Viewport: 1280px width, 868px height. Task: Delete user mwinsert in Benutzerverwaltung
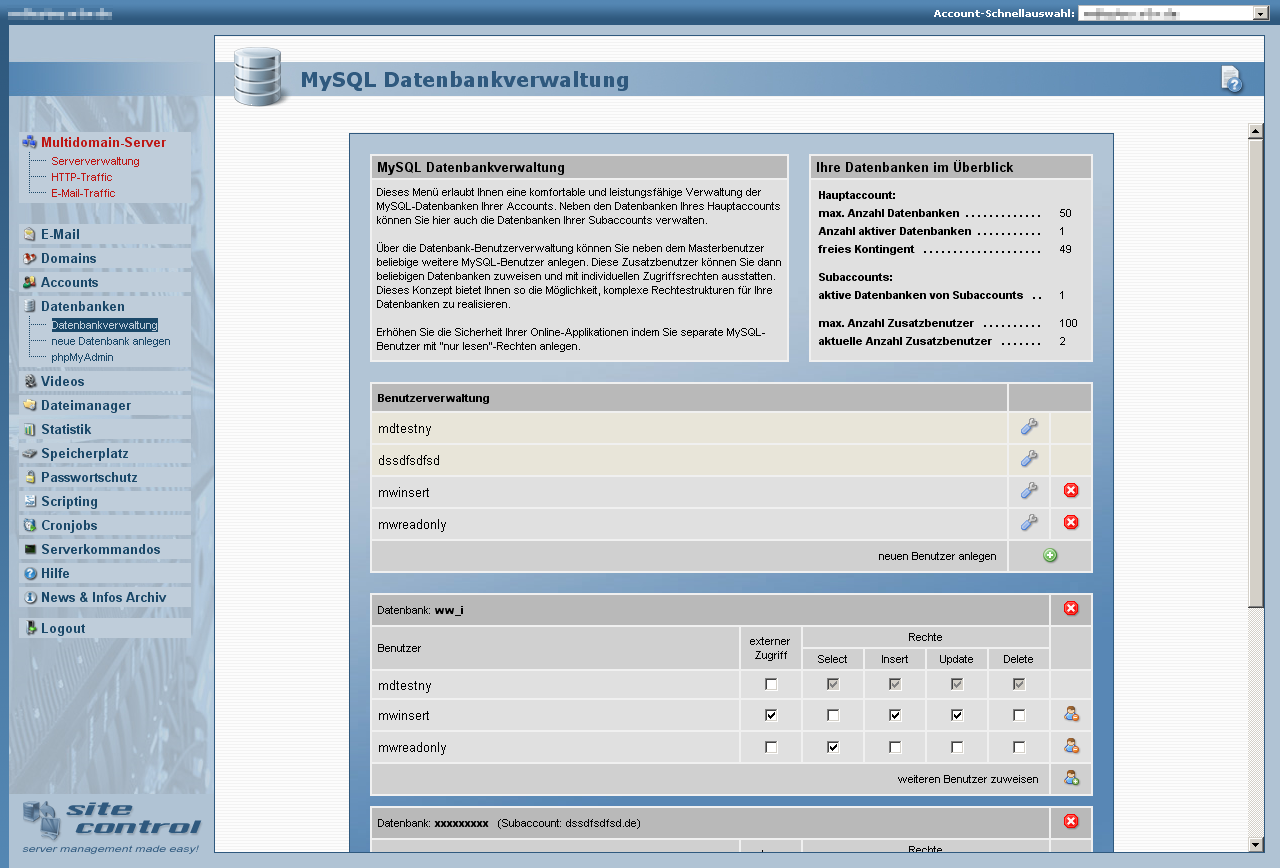pos(1071,490)
